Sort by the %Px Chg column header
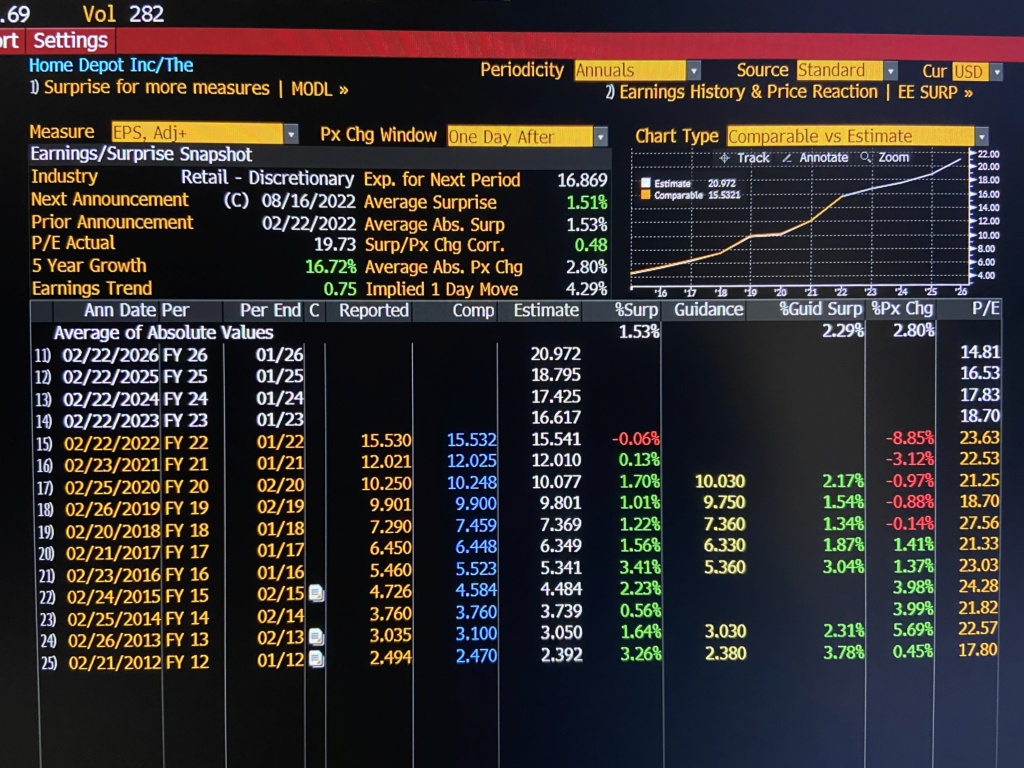Viewport: 1024px width, 768px height. point(902,309)
